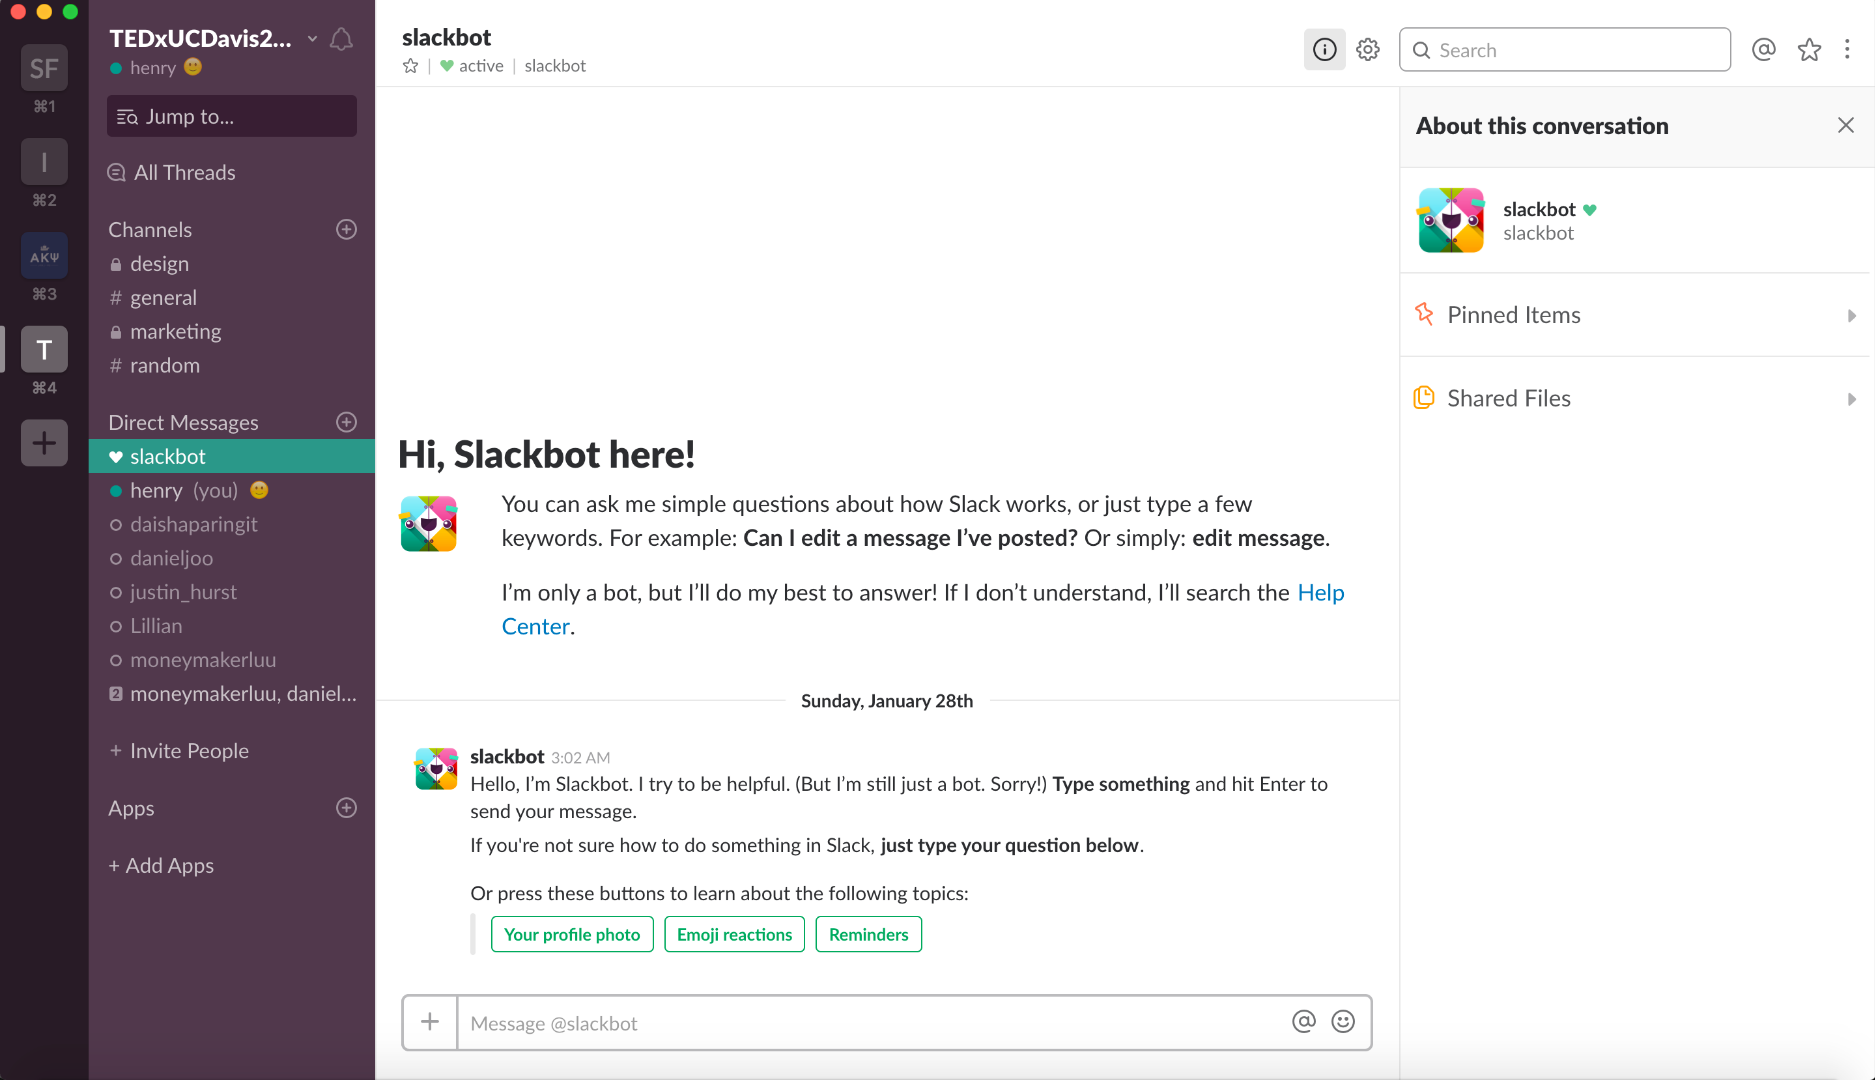Open the more options vertical dots menu

click(1847, 50)
